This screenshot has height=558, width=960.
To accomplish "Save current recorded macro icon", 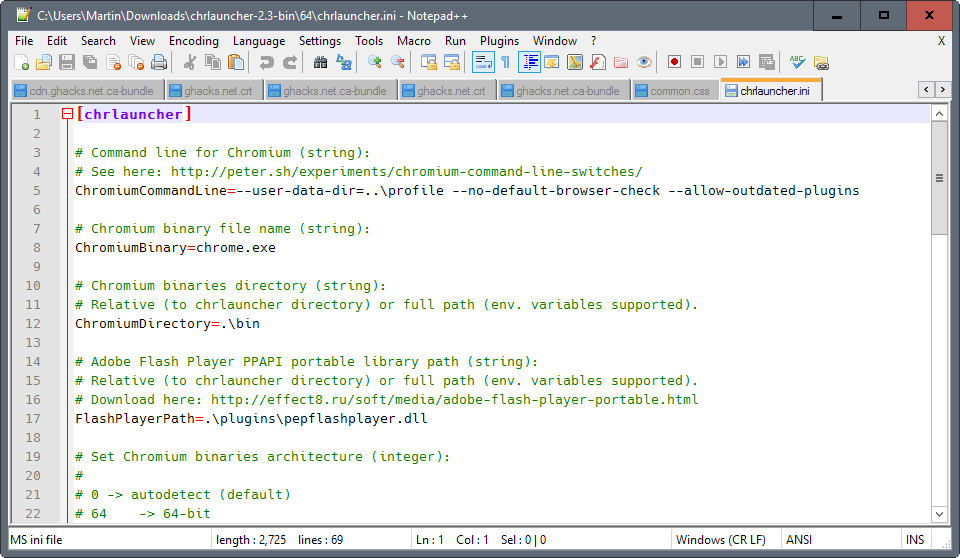I will coord(767,62).
